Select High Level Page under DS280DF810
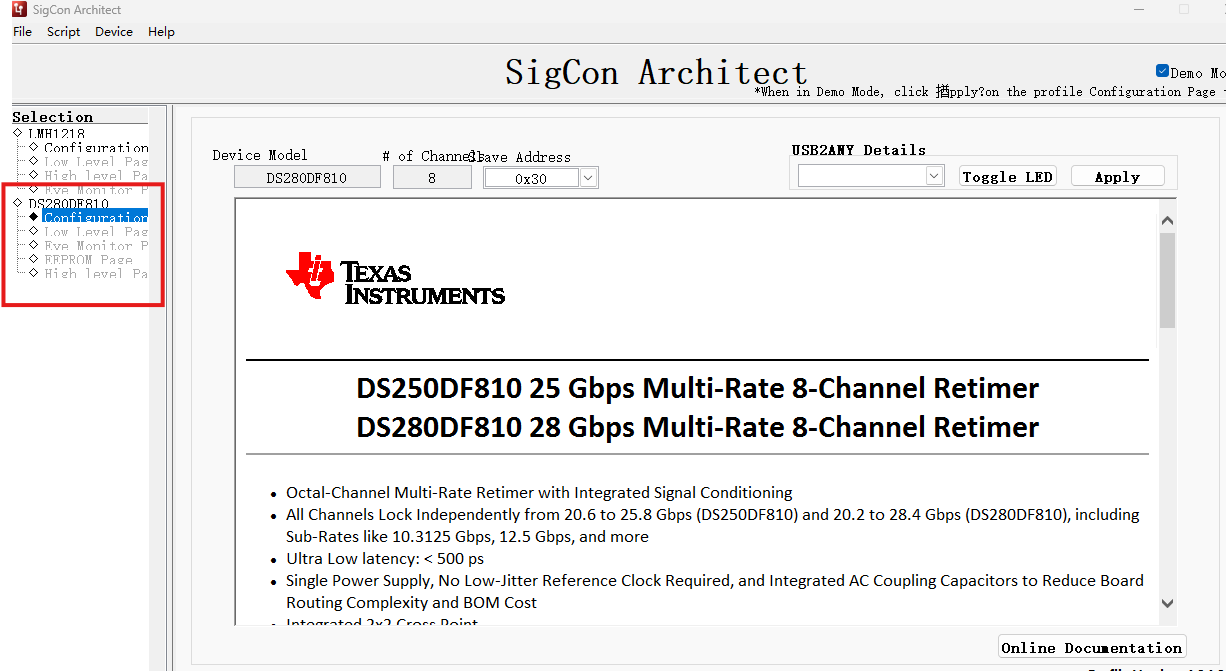 pos(96,273)
